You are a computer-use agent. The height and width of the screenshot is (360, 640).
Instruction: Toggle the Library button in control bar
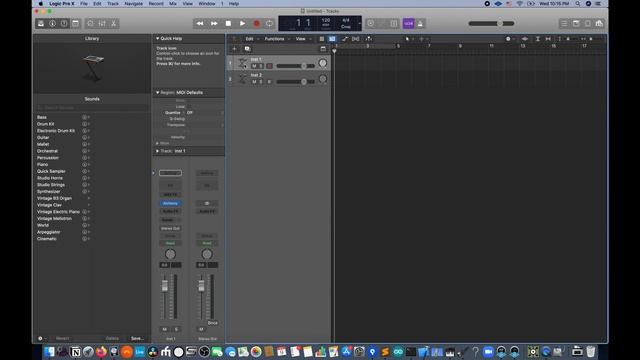41,24
